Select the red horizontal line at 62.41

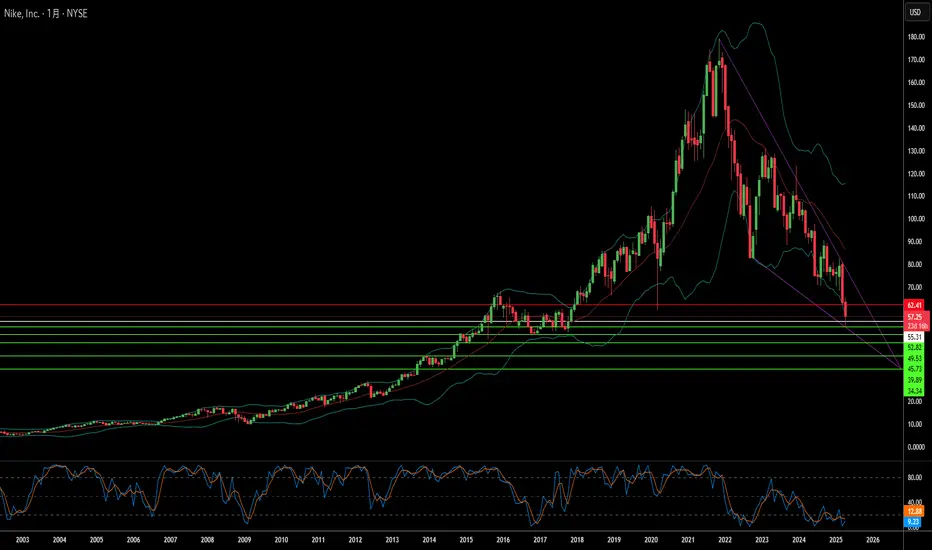(x=451, y=305)
